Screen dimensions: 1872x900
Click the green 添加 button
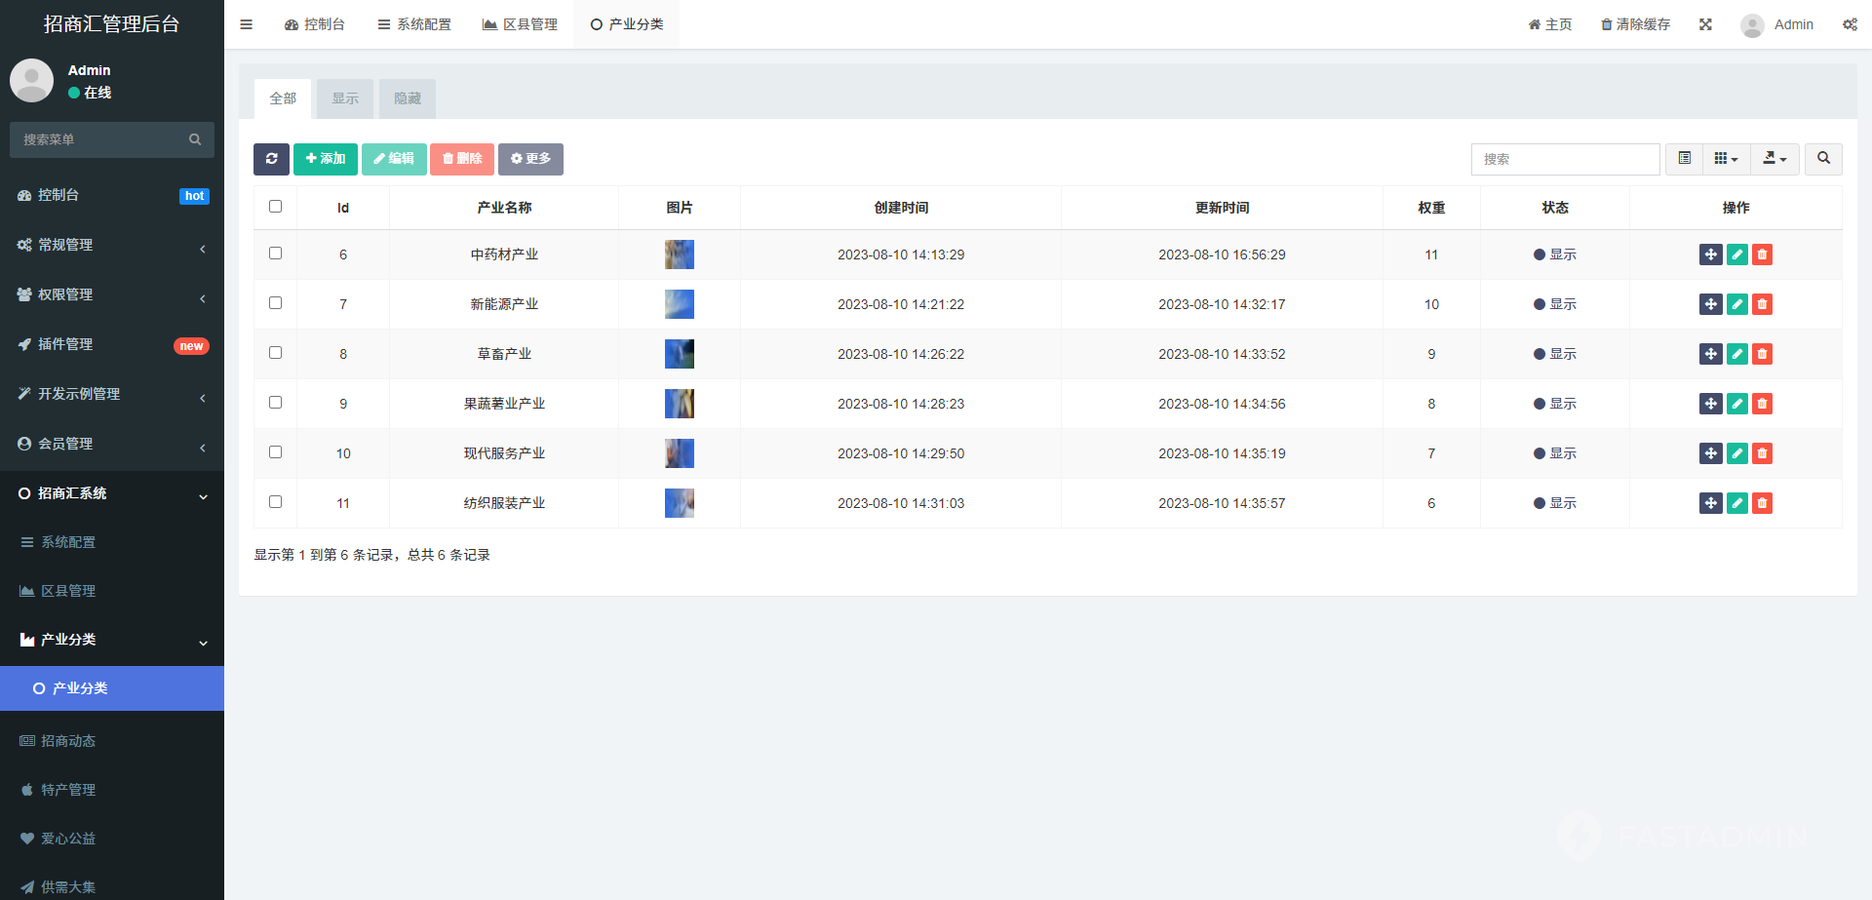[x=325, y=159]
